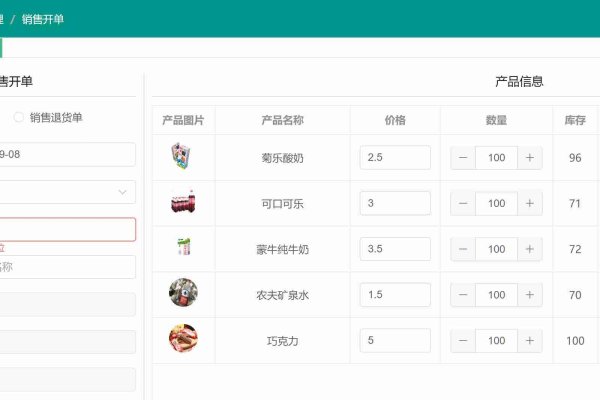
Task: Edit the price field showing 3
Action: point(395,203)
